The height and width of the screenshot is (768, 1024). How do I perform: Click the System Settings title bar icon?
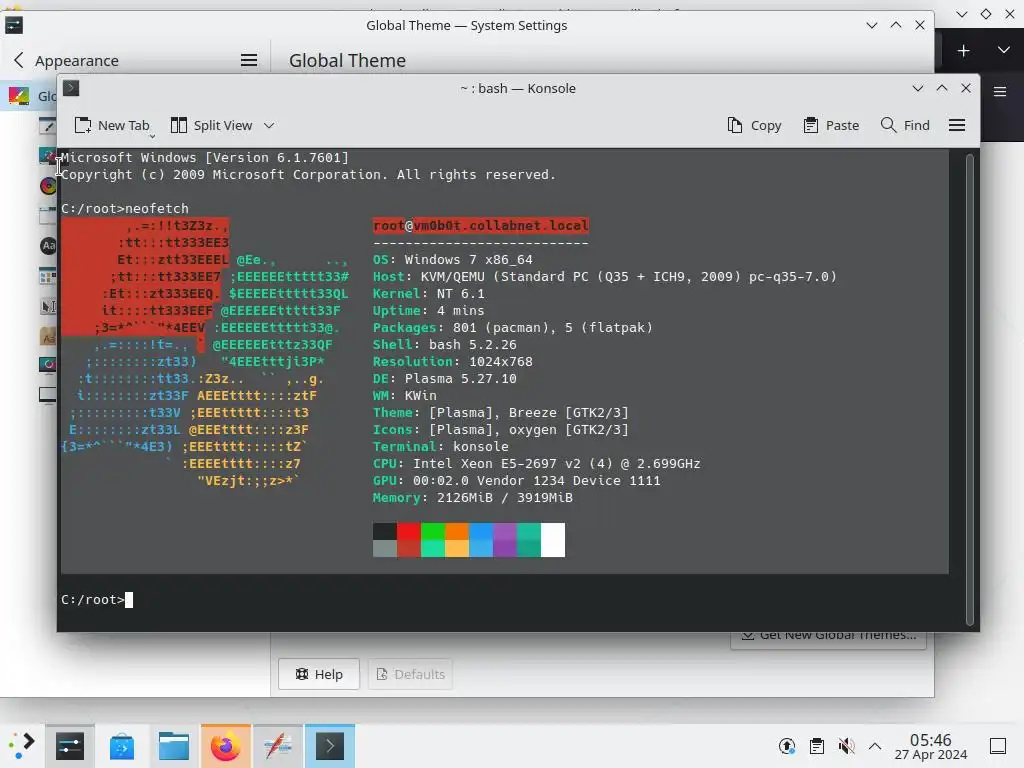pos(14,25)
